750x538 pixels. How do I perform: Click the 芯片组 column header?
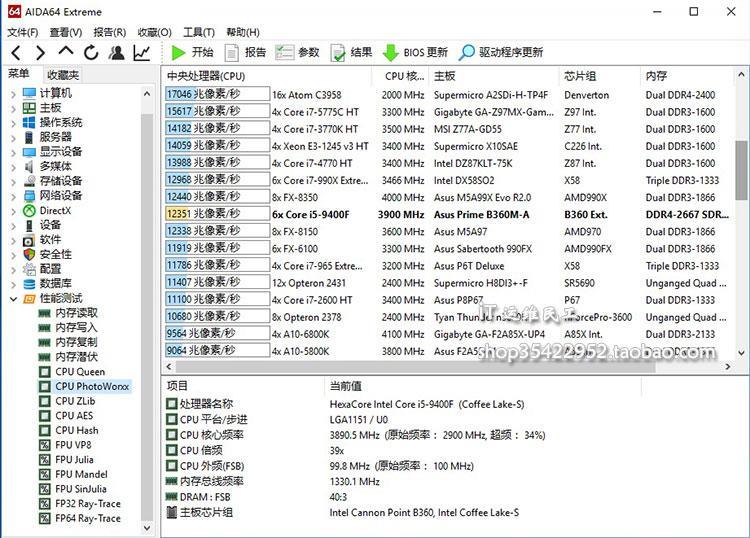580,76
